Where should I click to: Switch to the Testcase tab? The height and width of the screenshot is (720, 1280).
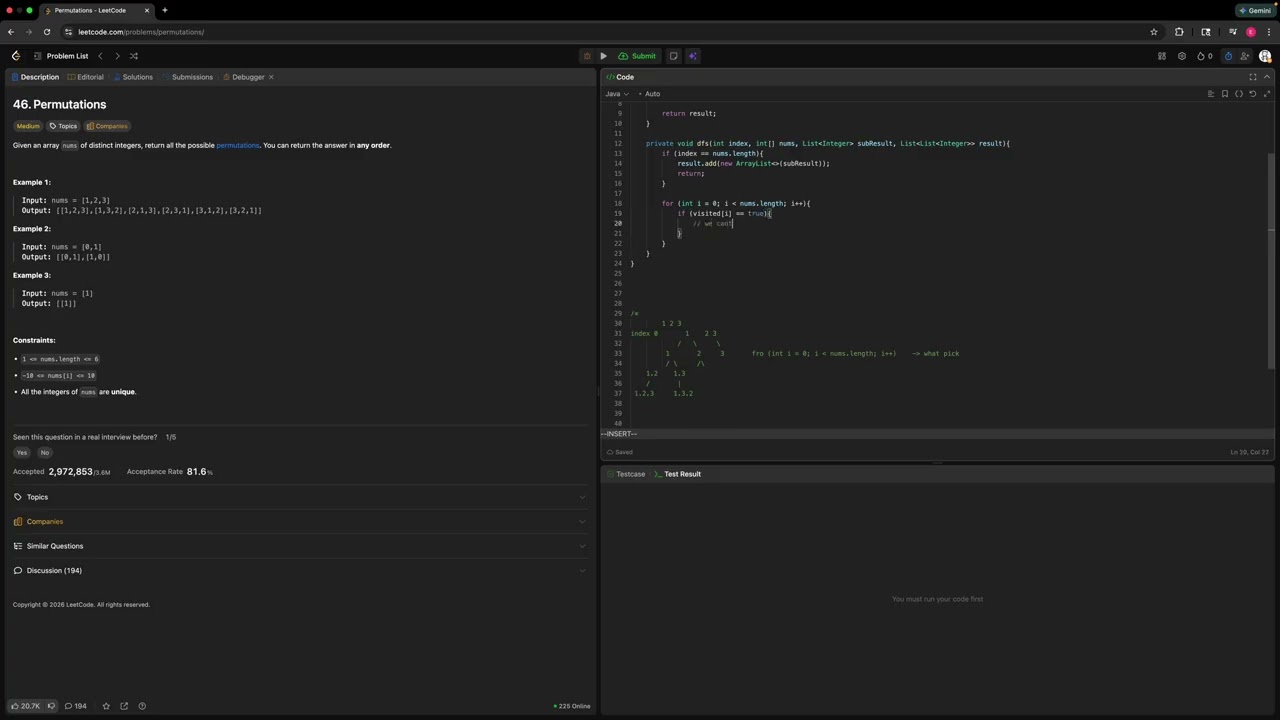[625, 474]
